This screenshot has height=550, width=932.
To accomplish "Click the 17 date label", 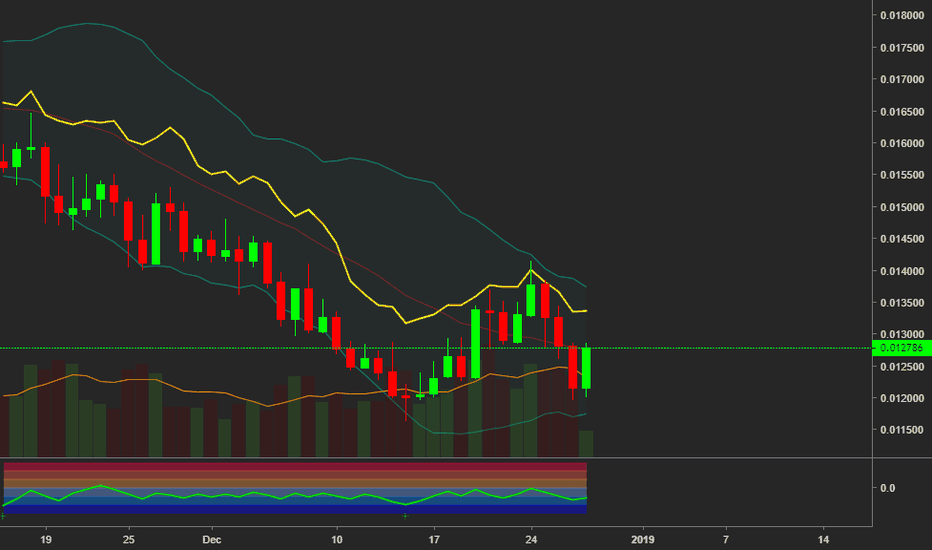I will pyautogui.click(x=434, y=540).
